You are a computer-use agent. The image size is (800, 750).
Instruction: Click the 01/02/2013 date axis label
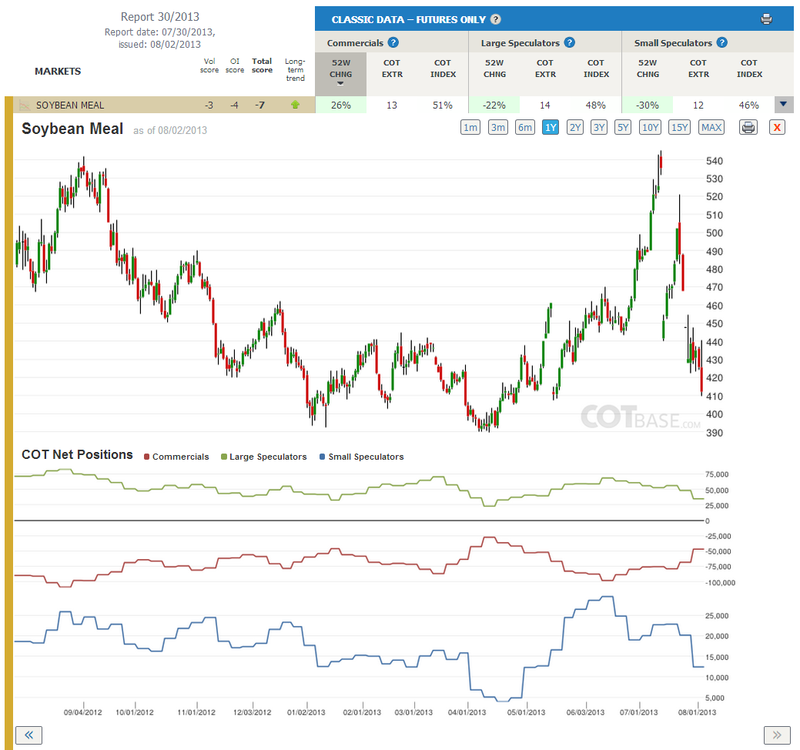306,712
